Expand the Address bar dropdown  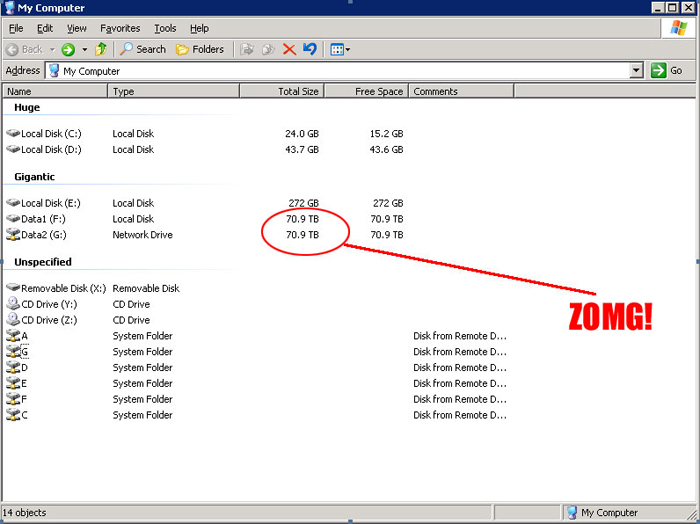click(x=636, y=71)
